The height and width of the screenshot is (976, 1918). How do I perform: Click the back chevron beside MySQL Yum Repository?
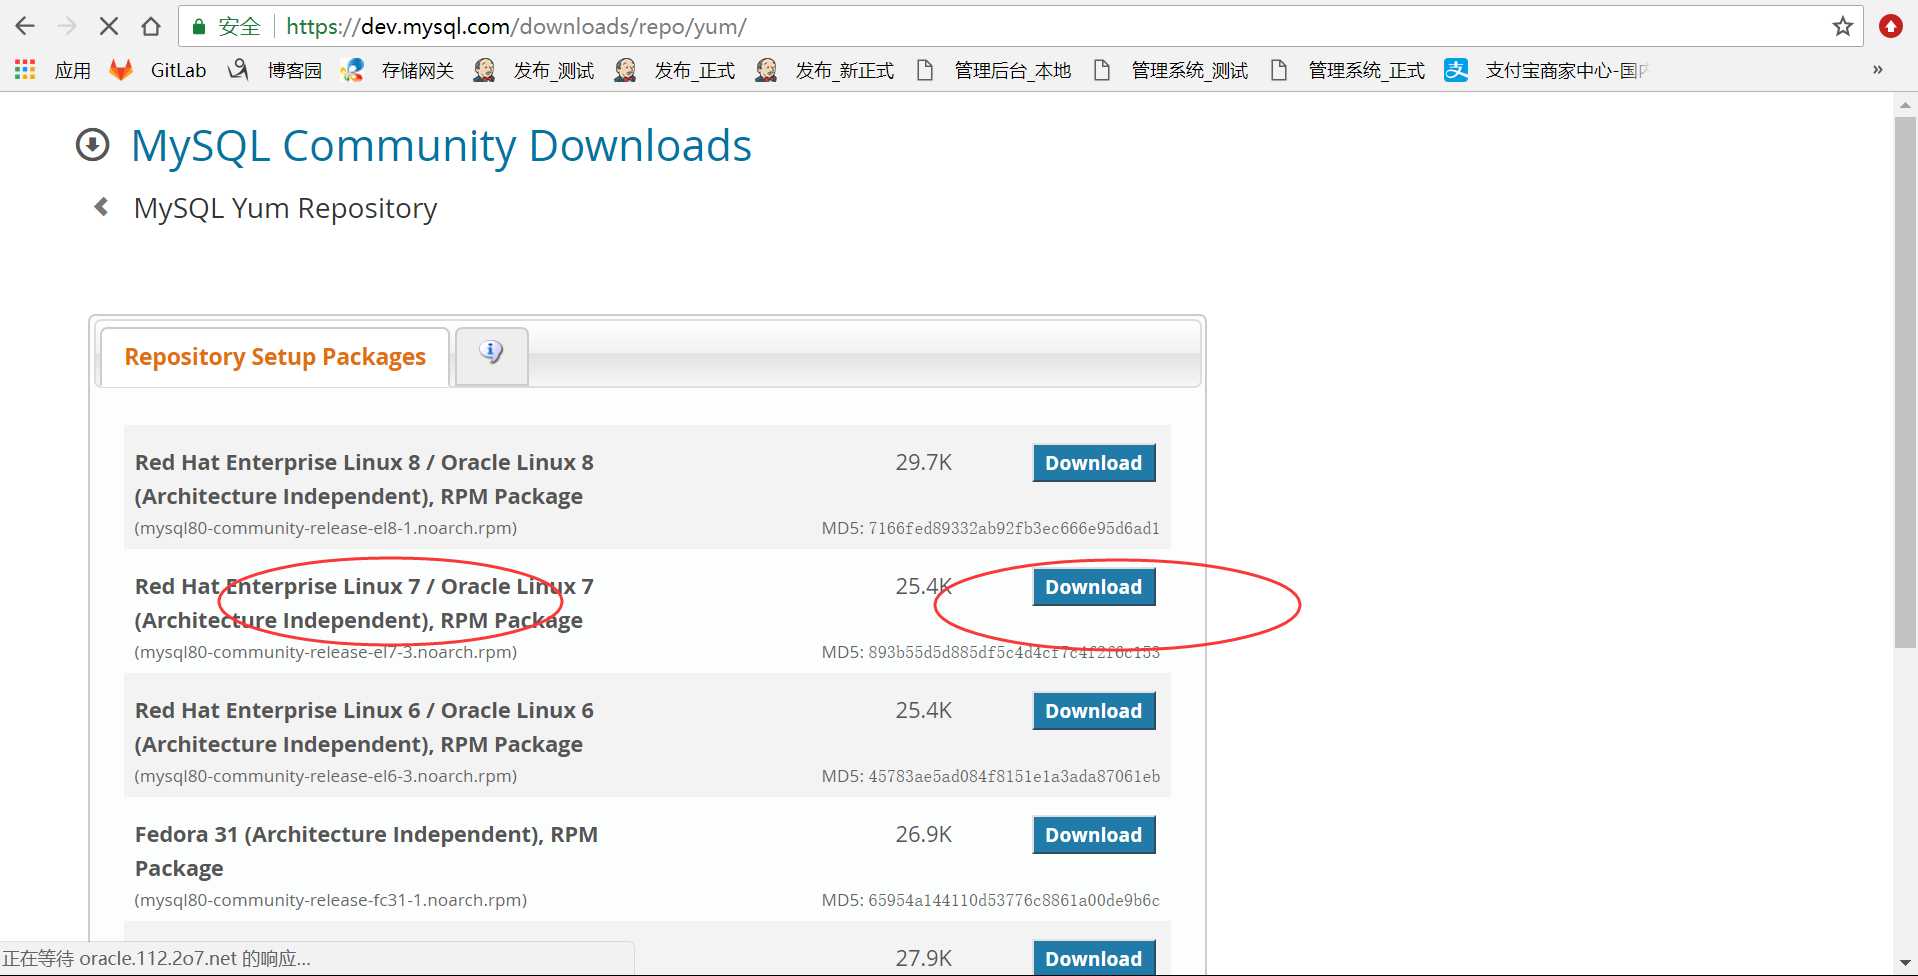pyautogui.click(x=101, y=207)
